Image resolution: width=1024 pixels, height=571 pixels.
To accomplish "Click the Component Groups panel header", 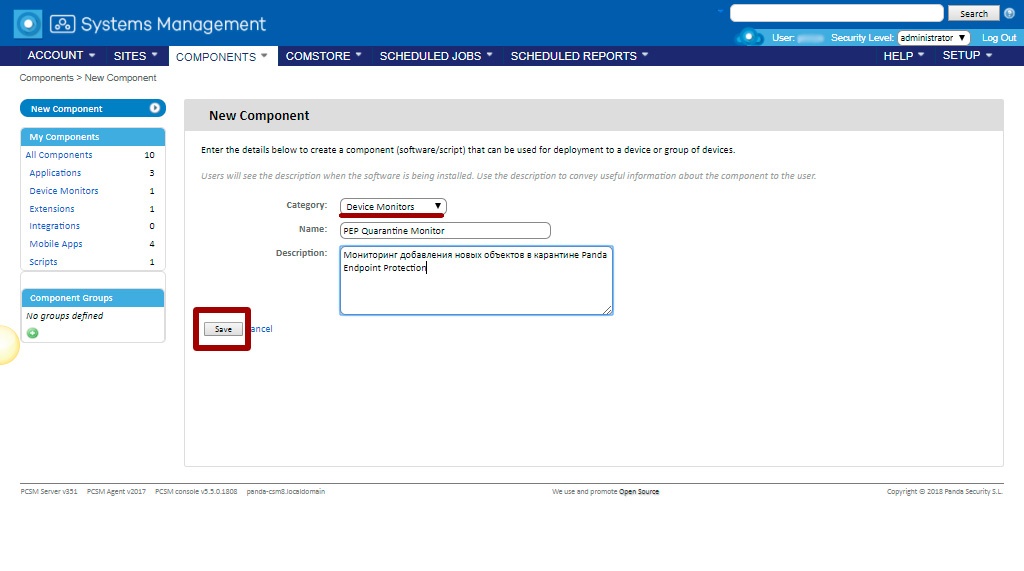I will [93, 298].
